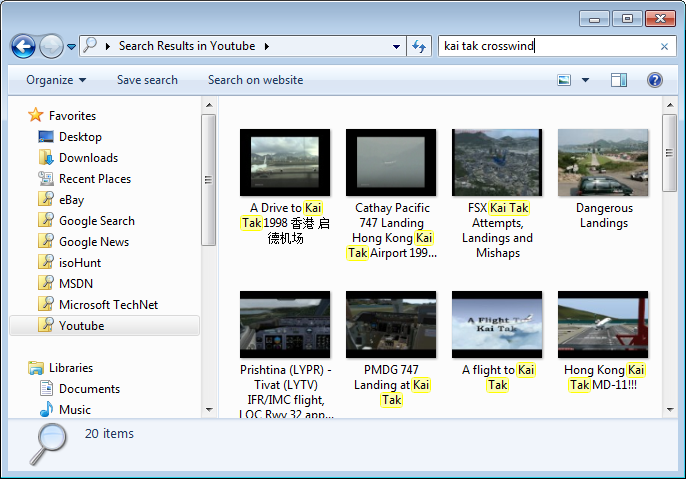686x479 pixels.
Task: Click the isoHunt connector icon
Action: point(46,262)
